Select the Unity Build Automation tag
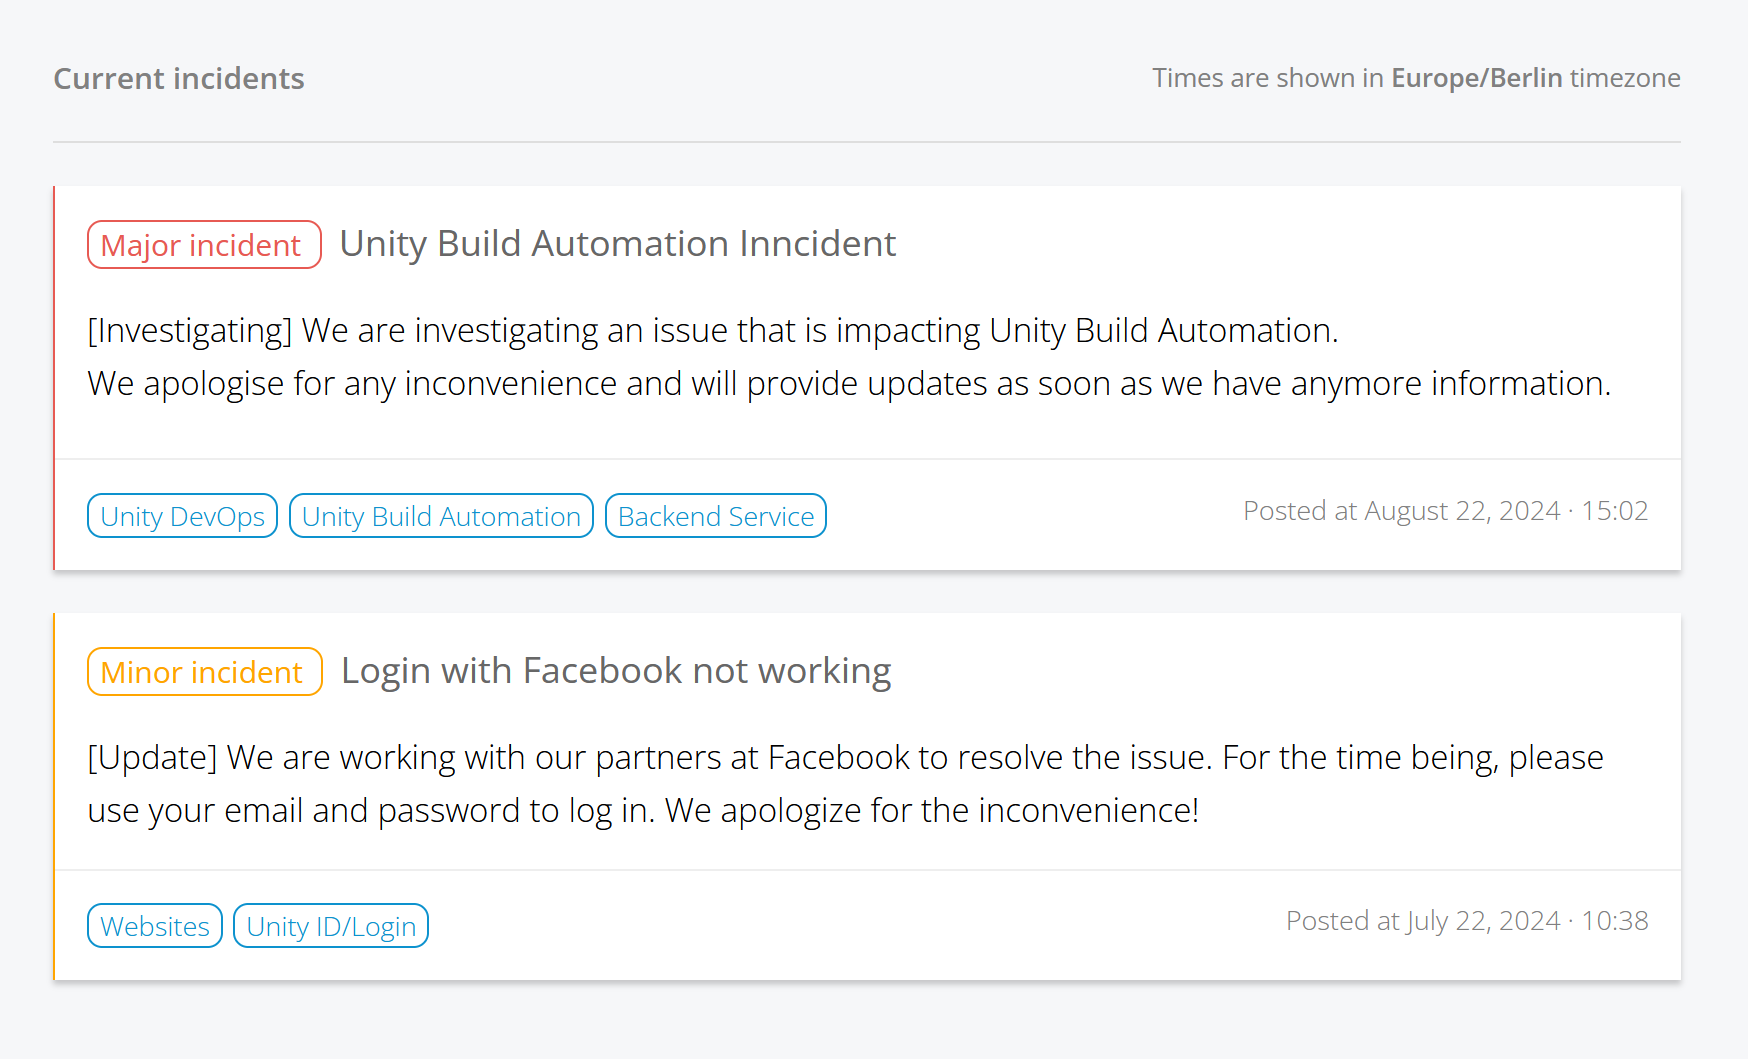 pos(441,516)
